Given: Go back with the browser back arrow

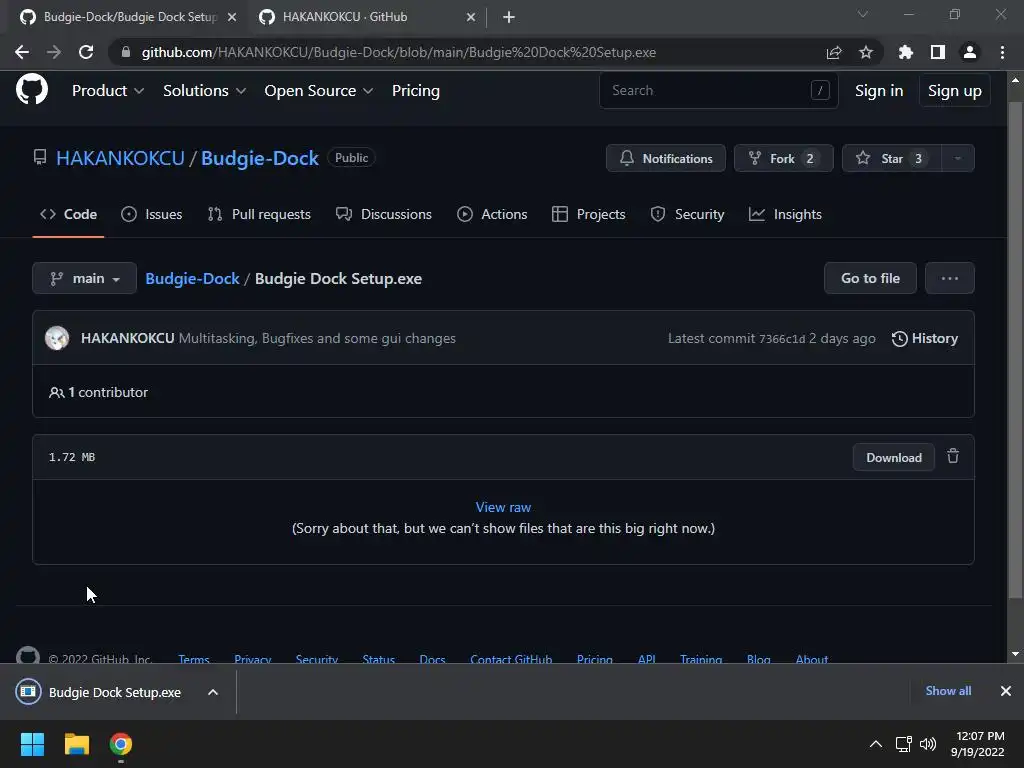Looking at the screenshot, I should pos(22,52).
